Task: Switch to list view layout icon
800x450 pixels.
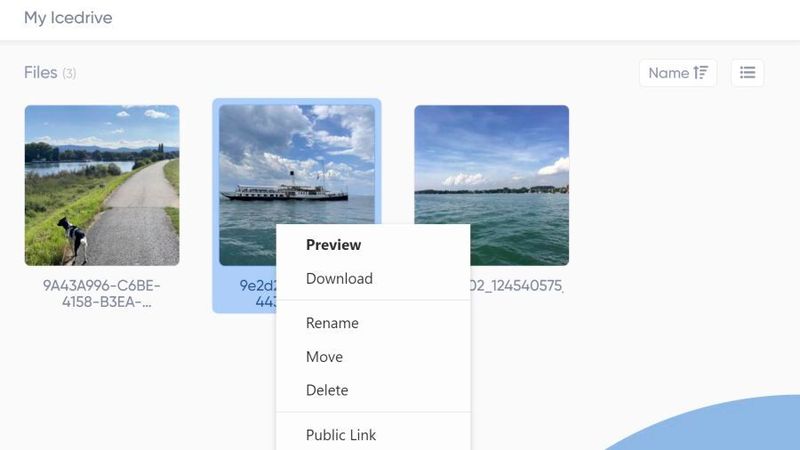Action: (x=747, y=73)
